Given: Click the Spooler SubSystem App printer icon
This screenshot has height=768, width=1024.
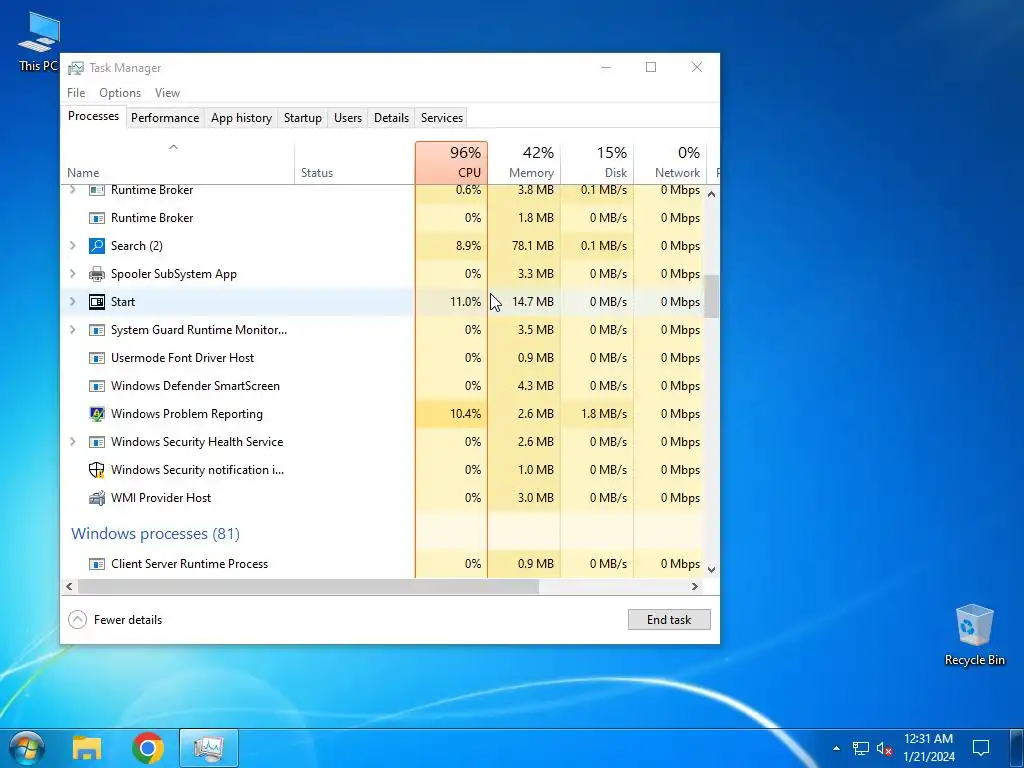Looking at the screenshot, I should tap(97, 274).
